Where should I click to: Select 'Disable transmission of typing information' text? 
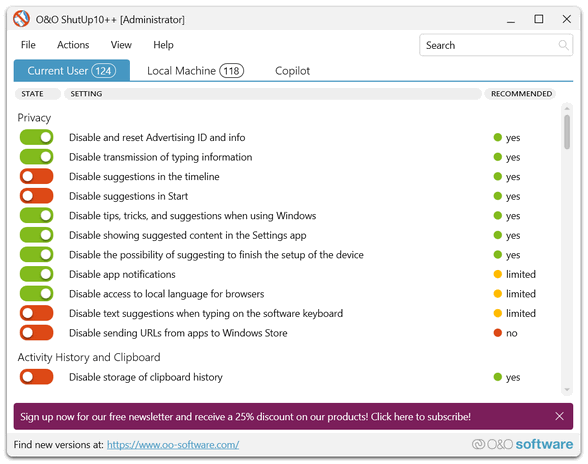(x=160, y=157)
